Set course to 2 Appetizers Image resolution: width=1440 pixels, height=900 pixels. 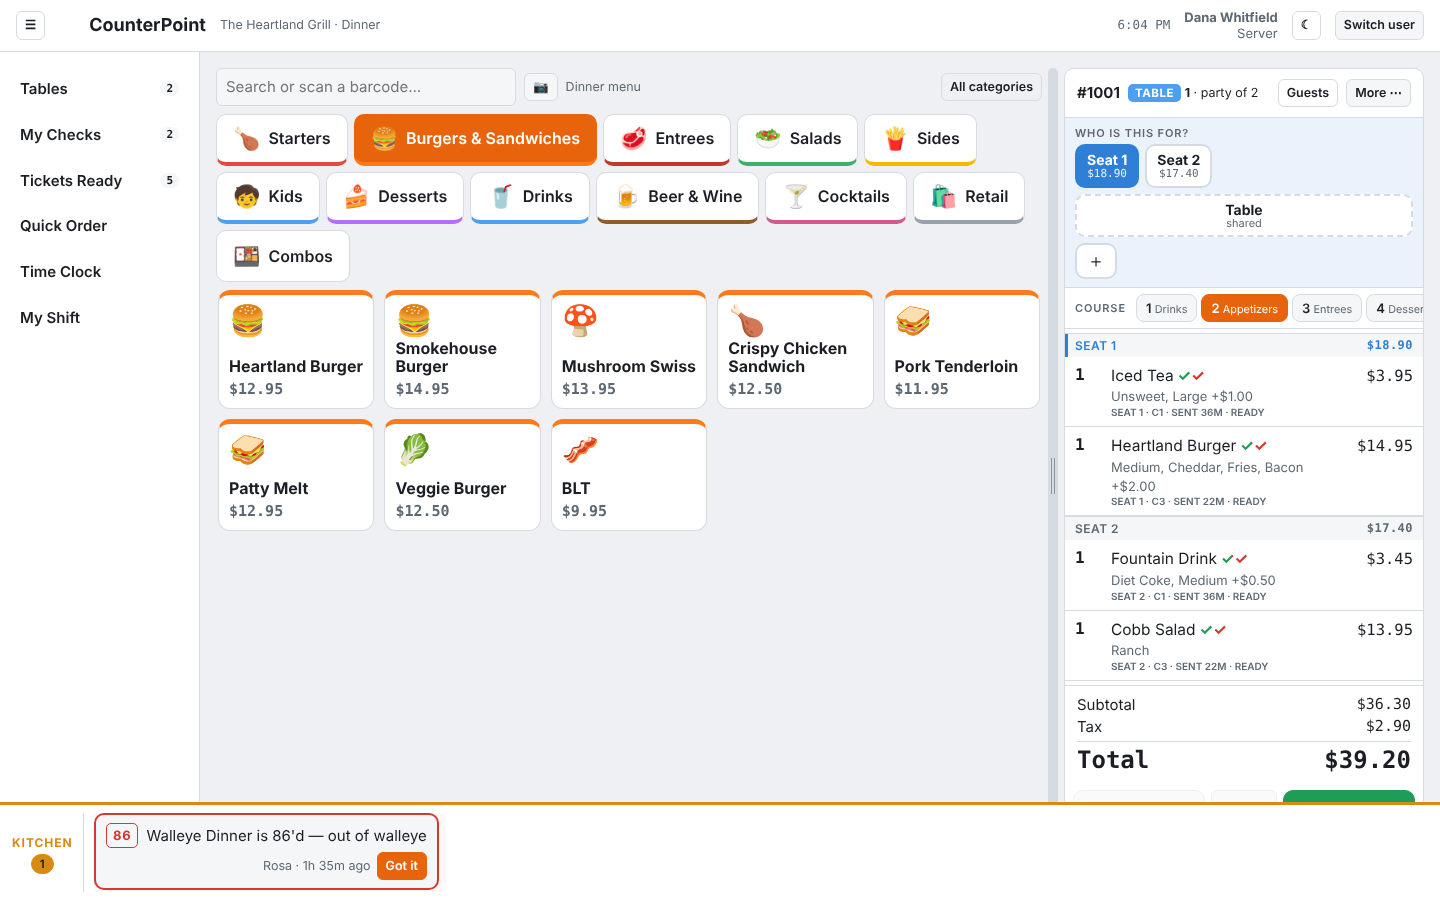coord(1244,308)
